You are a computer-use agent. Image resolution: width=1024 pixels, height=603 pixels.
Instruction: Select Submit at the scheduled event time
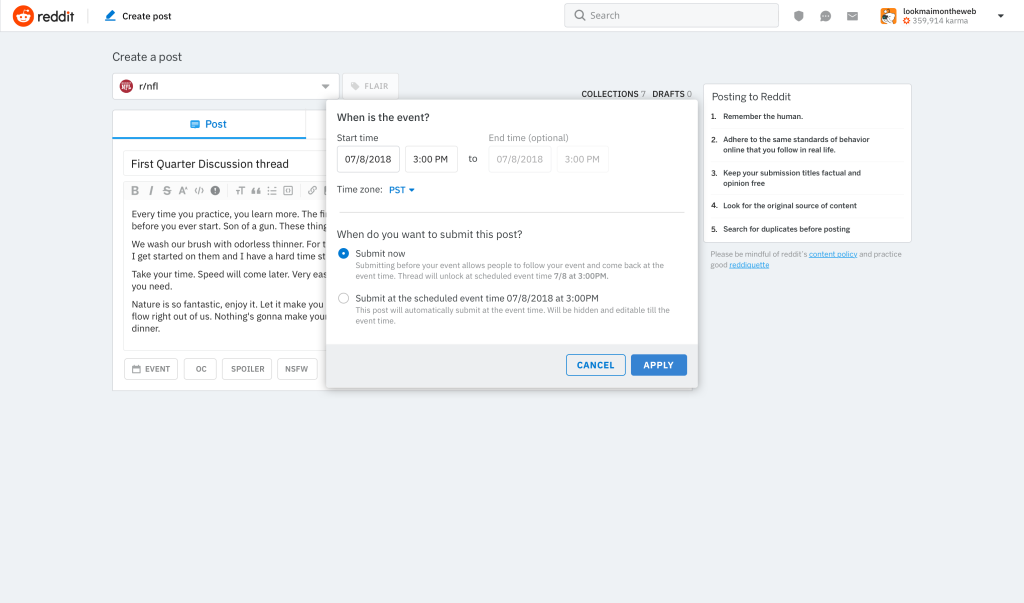pos(344,299)
